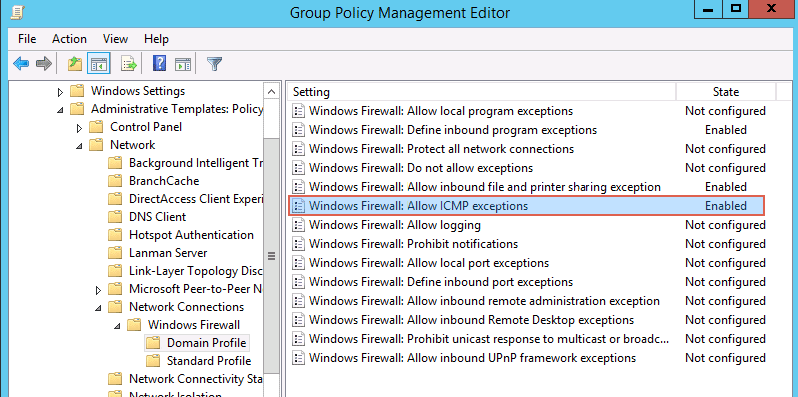Click the Network folder icon
The height and width of the screenshot is (397, 798).
pos(96,145)
